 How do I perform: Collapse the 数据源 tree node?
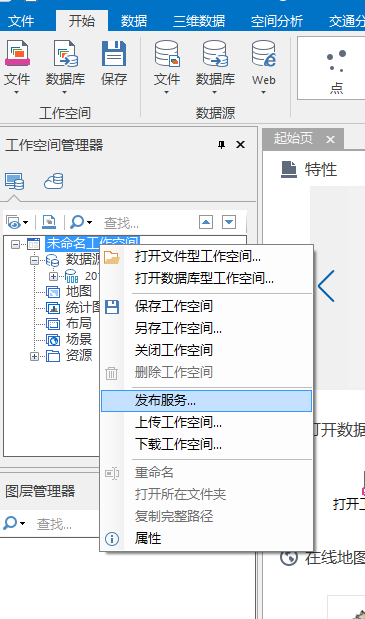[x=35, y=261]
